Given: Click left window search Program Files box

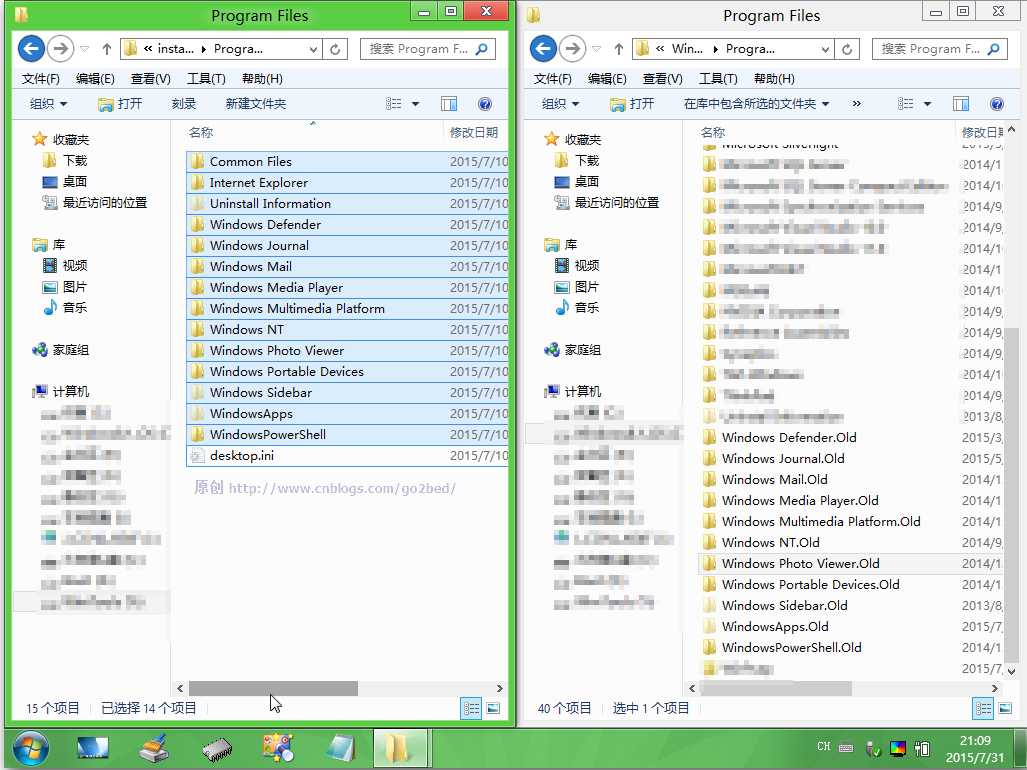Looking at the screenshot, I should click(x=428, y=49).
